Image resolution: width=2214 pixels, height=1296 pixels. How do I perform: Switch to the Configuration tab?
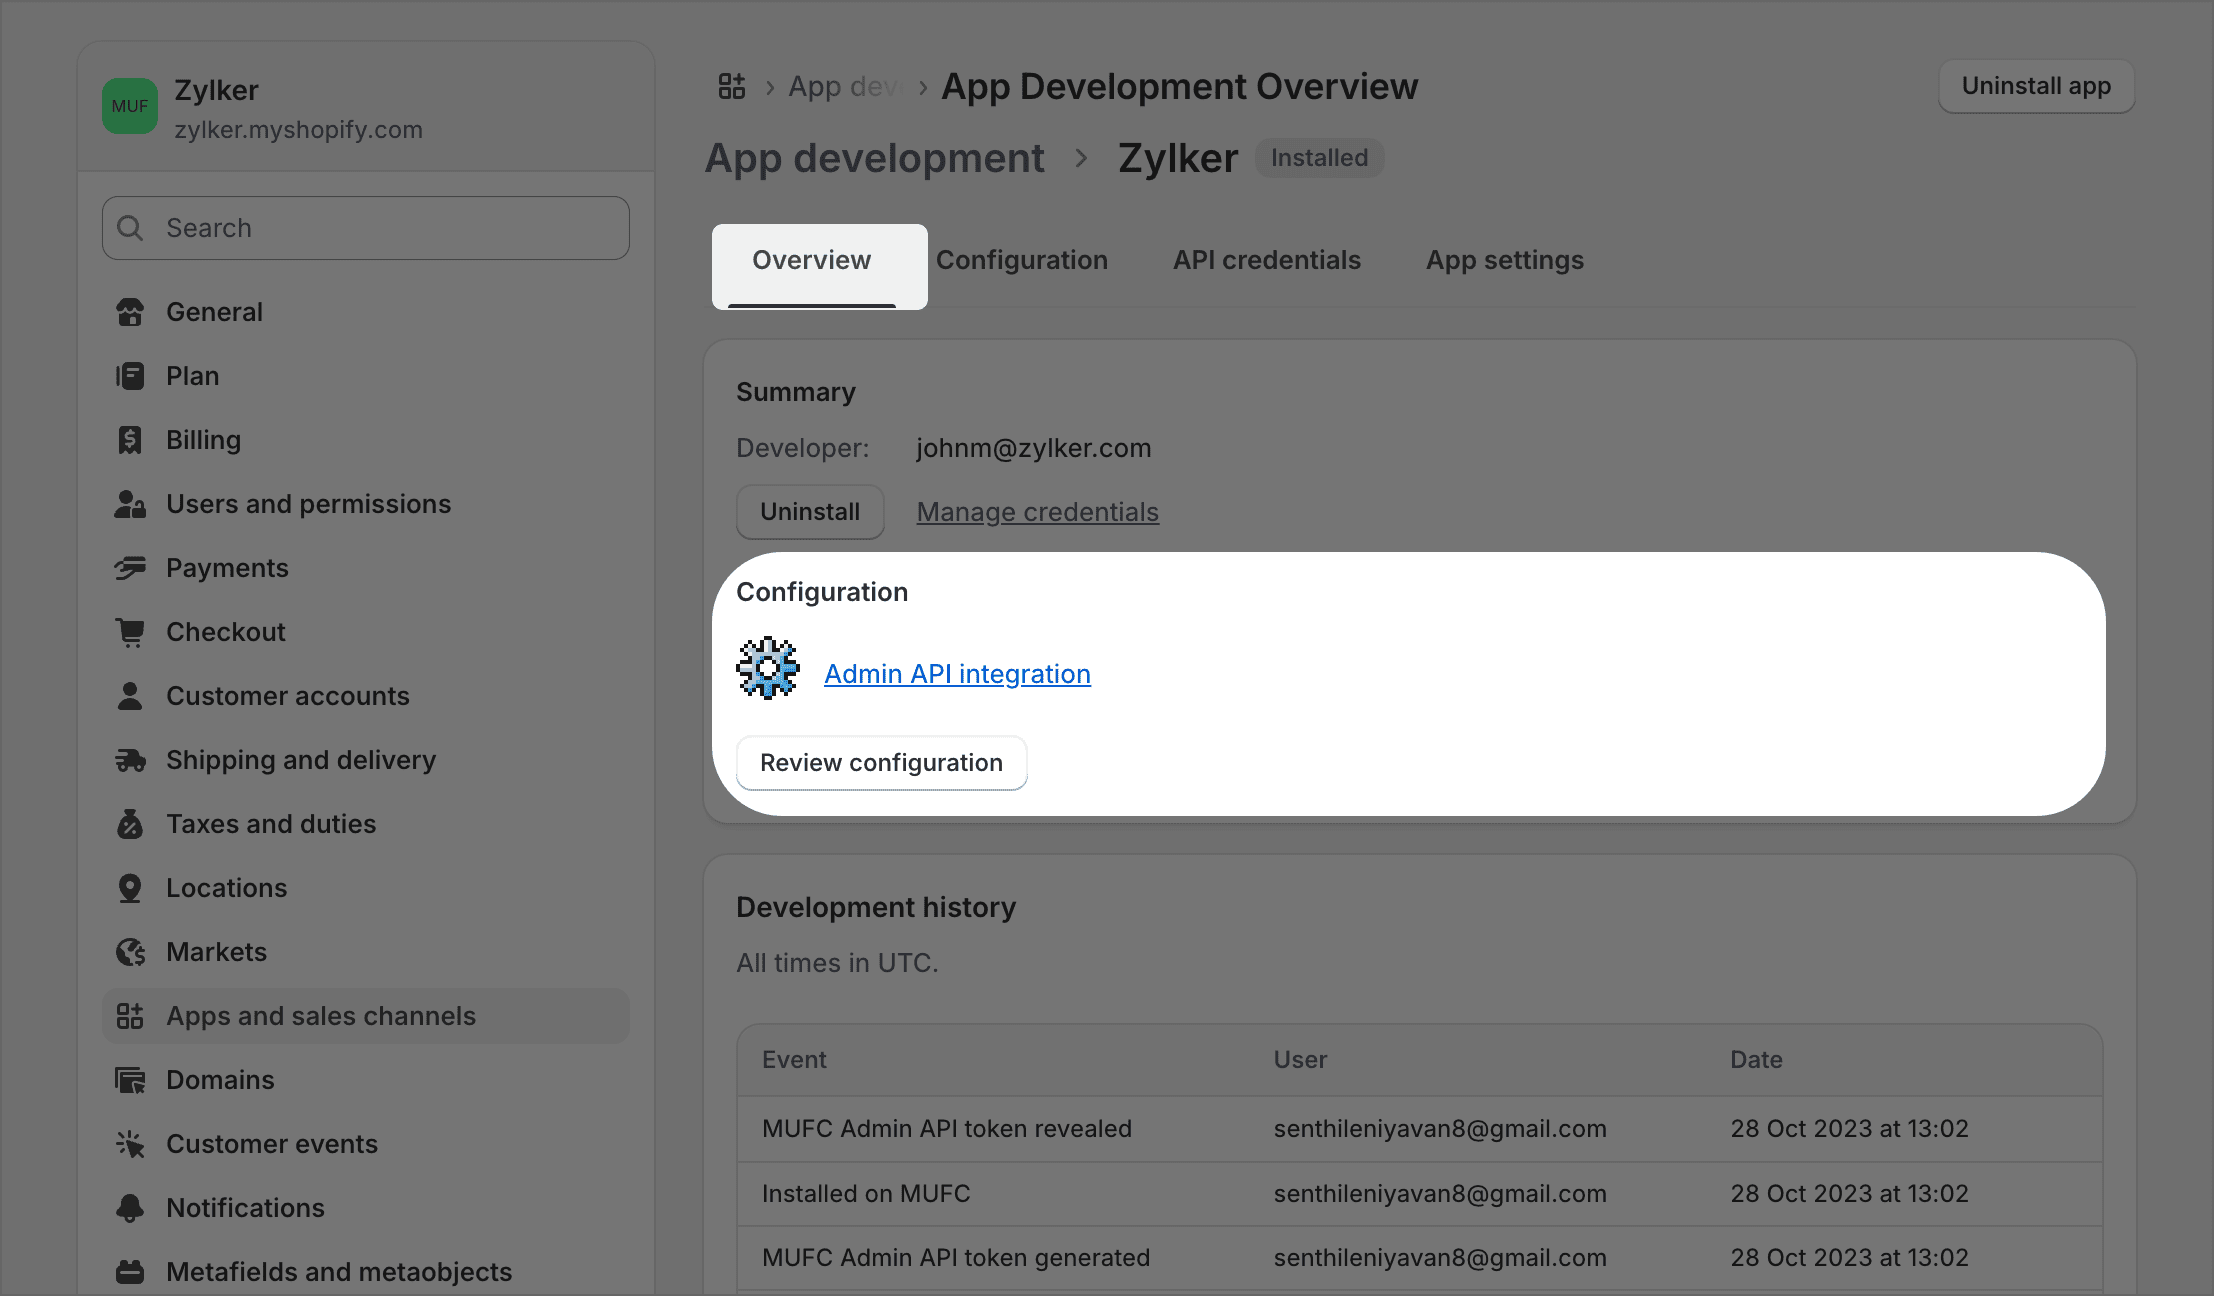pyautogui.click(x=1021, y=261)
